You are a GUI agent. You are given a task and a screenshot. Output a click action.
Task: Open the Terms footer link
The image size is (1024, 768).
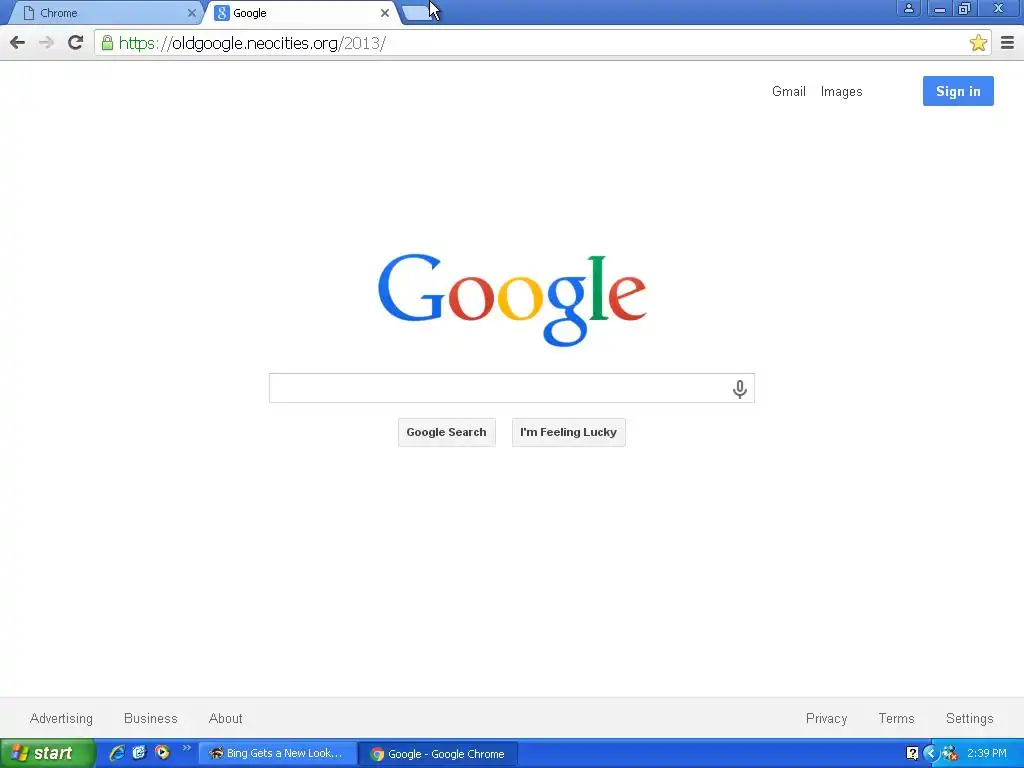pyautogui.click(x=896, y=718)
